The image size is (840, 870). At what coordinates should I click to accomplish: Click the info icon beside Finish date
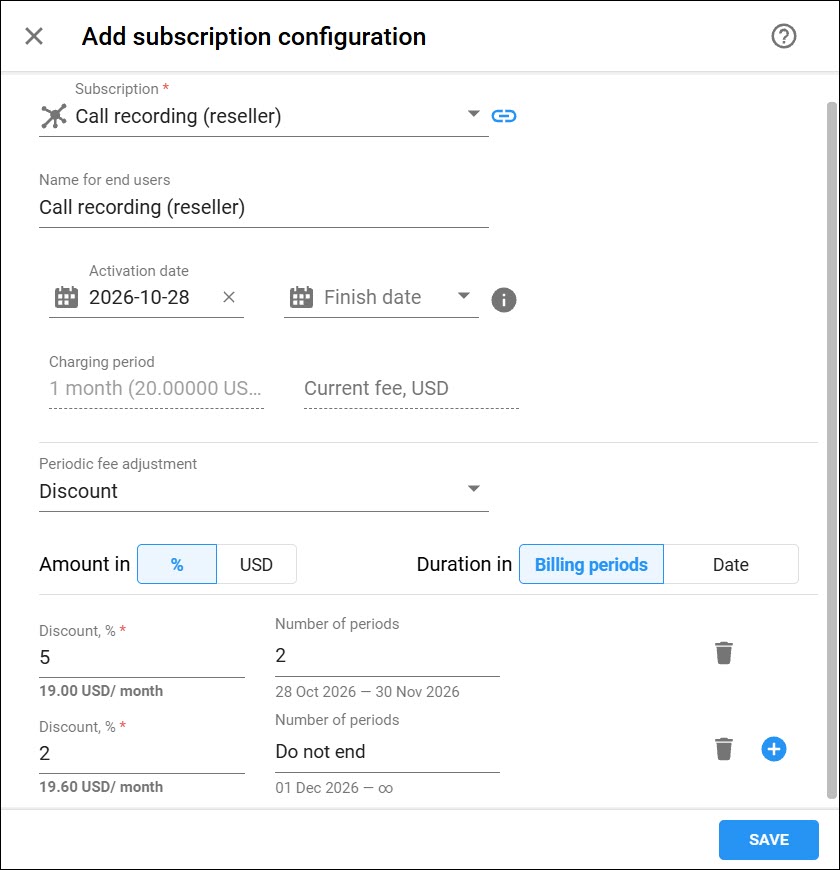(504, 300)
